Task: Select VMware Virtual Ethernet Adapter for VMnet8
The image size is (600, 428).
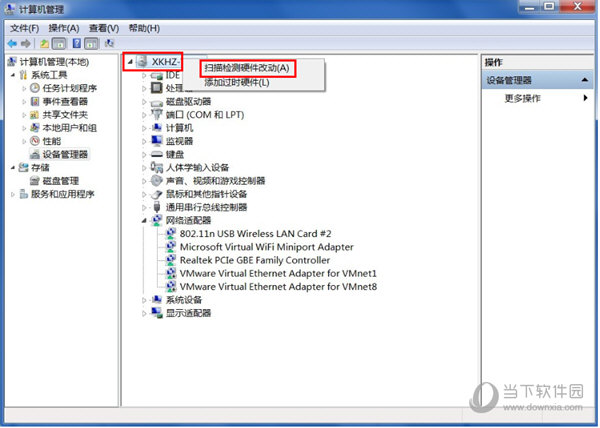Action: pyautogui.click(x=278, y=286)
